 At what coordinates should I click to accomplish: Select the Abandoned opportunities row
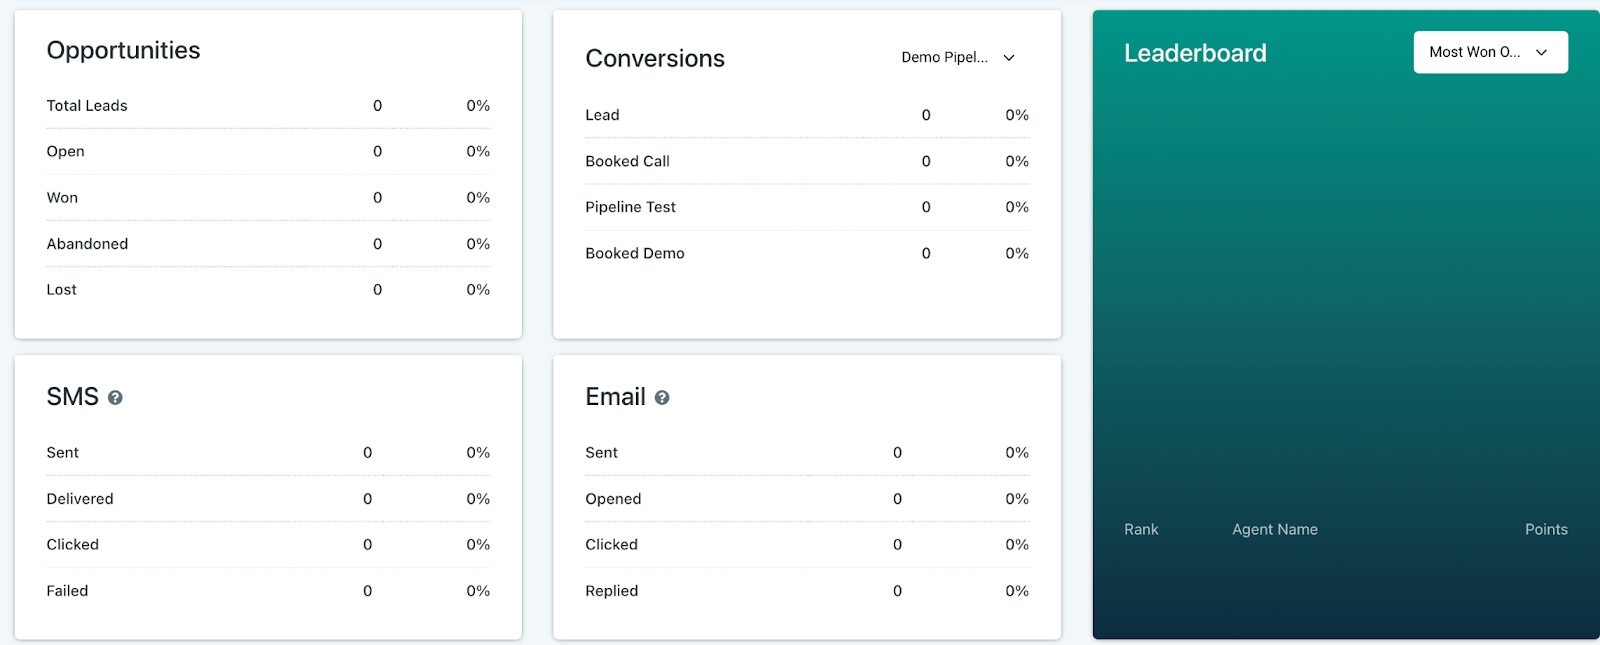point(87,244)
